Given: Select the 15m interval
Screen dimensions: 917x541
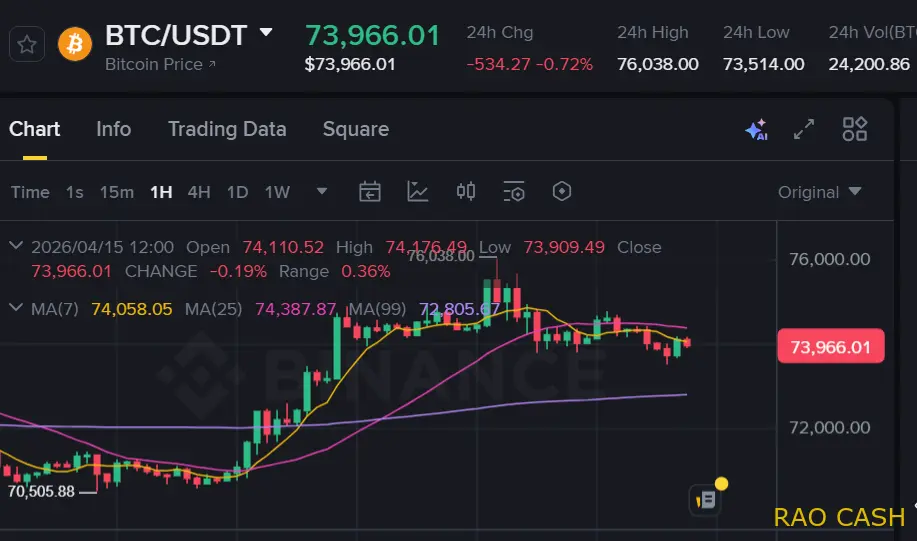Looking at the screenshot, I should tap(116, 192).
